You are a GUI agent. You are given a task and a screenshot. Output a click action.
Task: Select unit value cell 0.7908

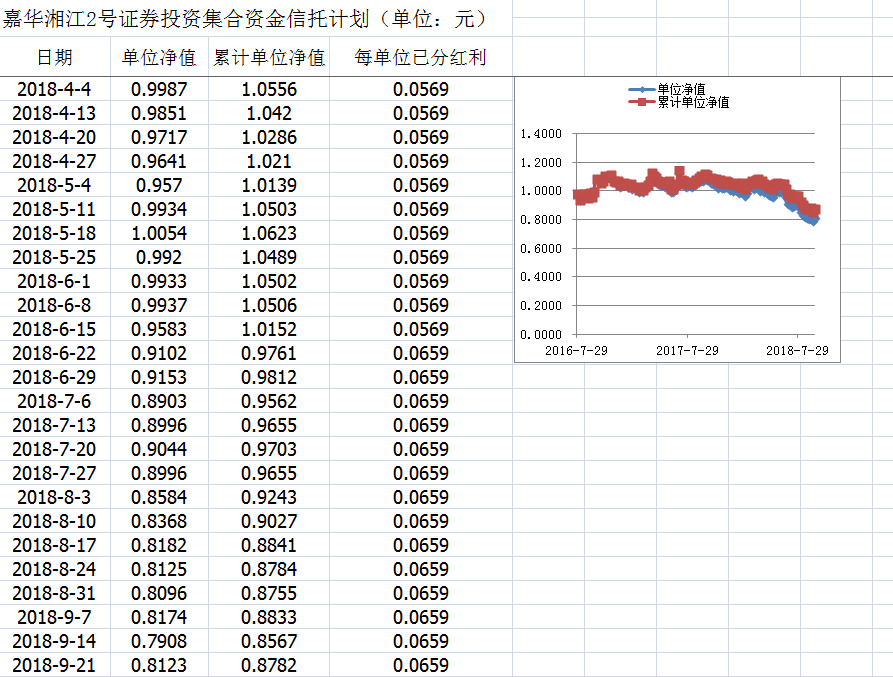[159, 641]
